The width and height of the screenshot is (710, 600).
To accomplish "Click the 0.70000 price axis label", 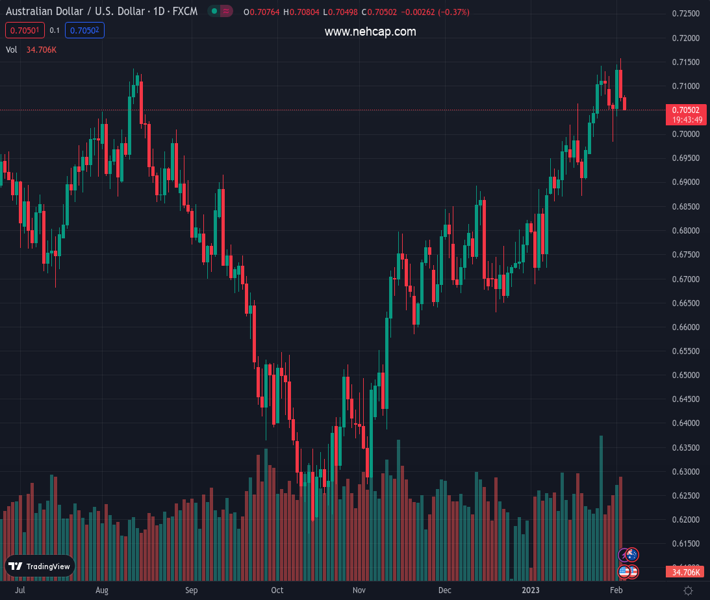I will tap(686, 134).
